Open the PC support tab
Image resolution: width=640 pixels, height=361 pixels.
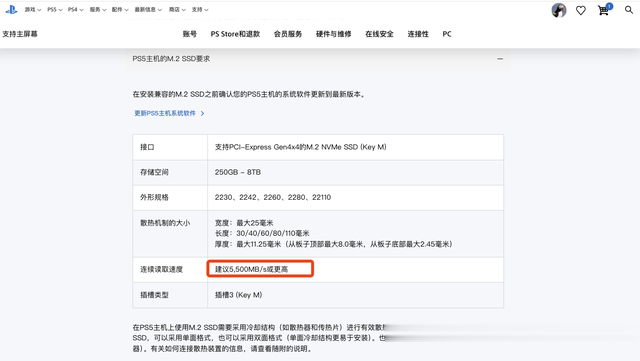pos(447,34)
